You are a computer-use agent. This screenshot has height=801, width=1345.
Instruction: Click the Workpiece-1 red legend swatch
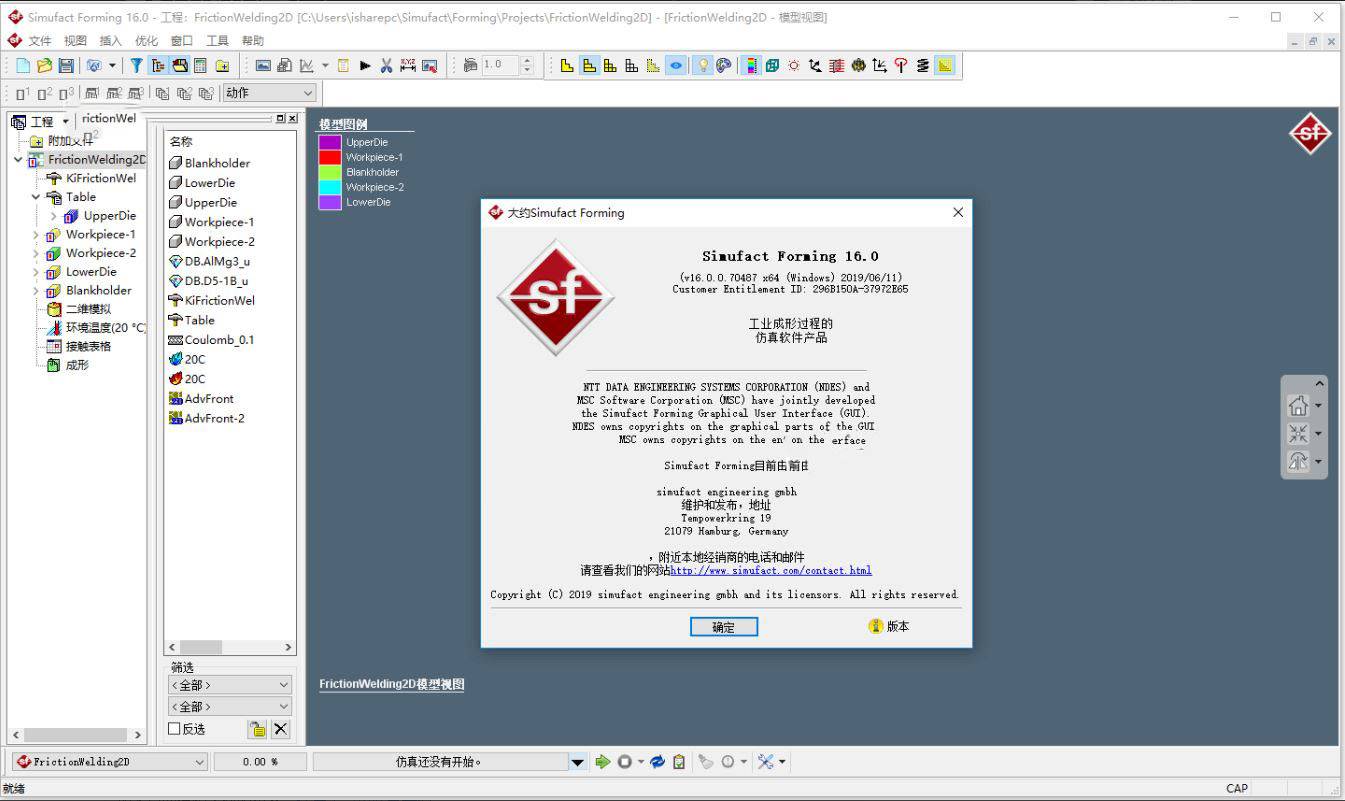point(330,157)
